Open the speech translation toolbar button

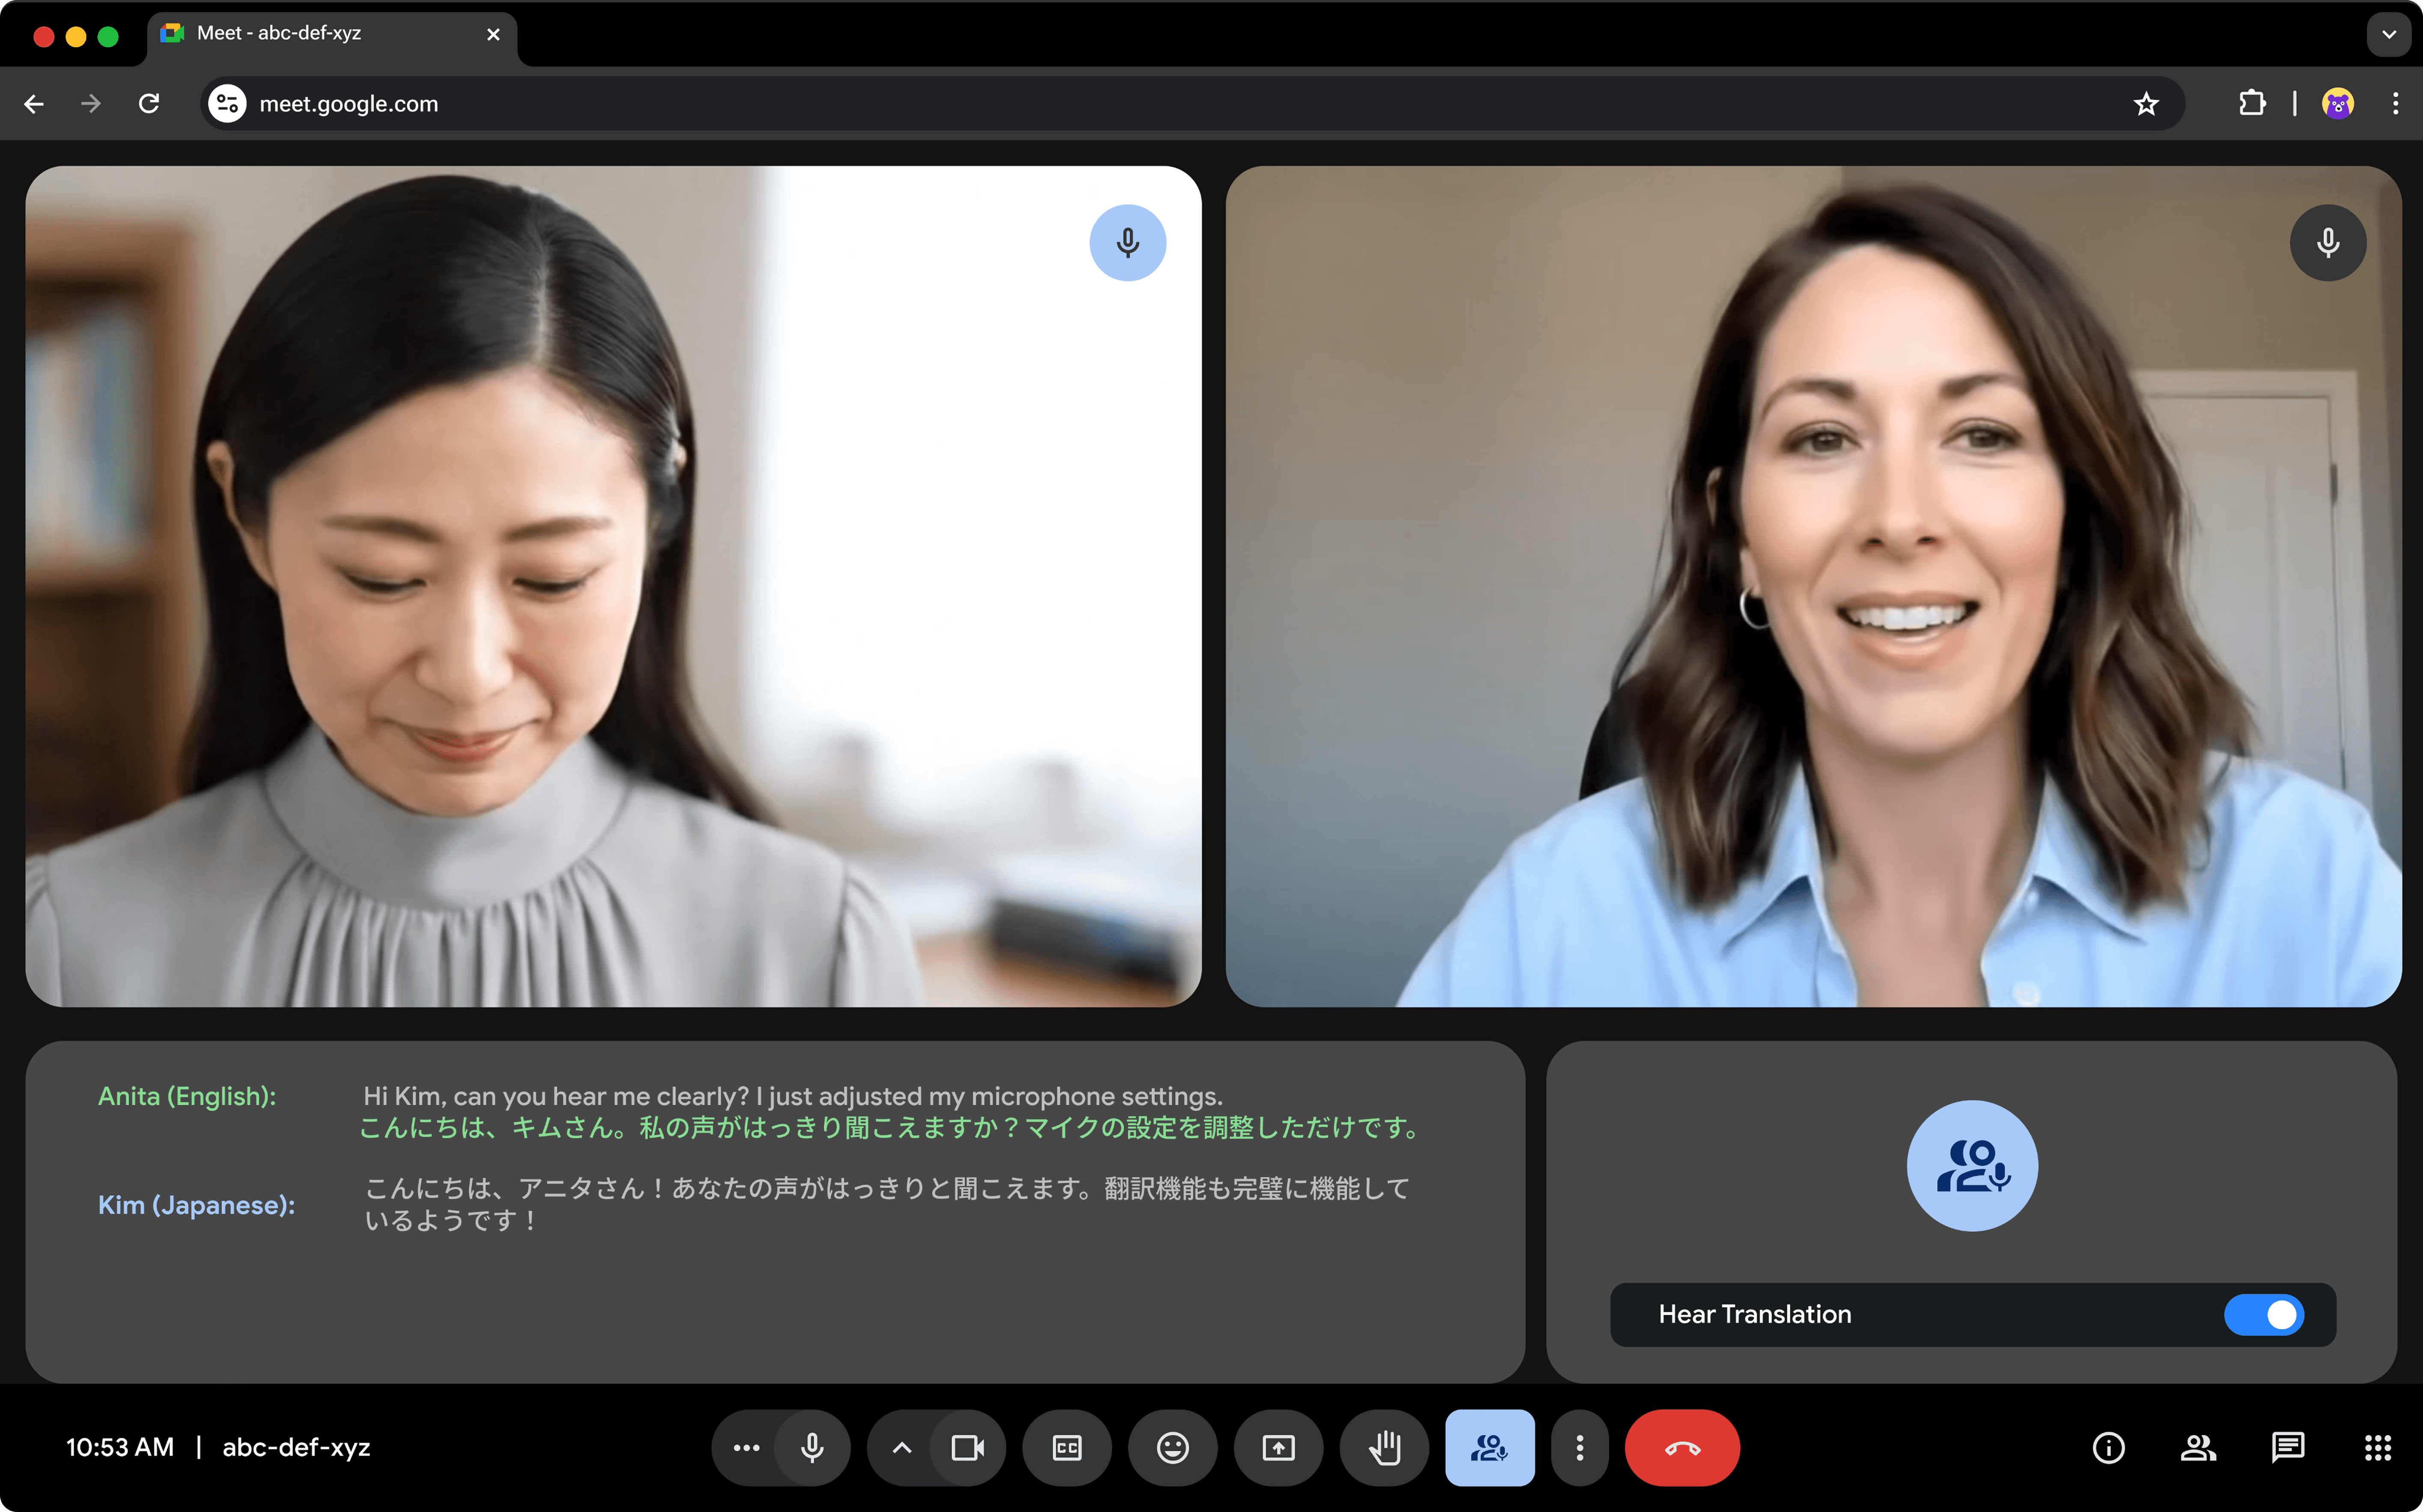pos(1489,1447)
